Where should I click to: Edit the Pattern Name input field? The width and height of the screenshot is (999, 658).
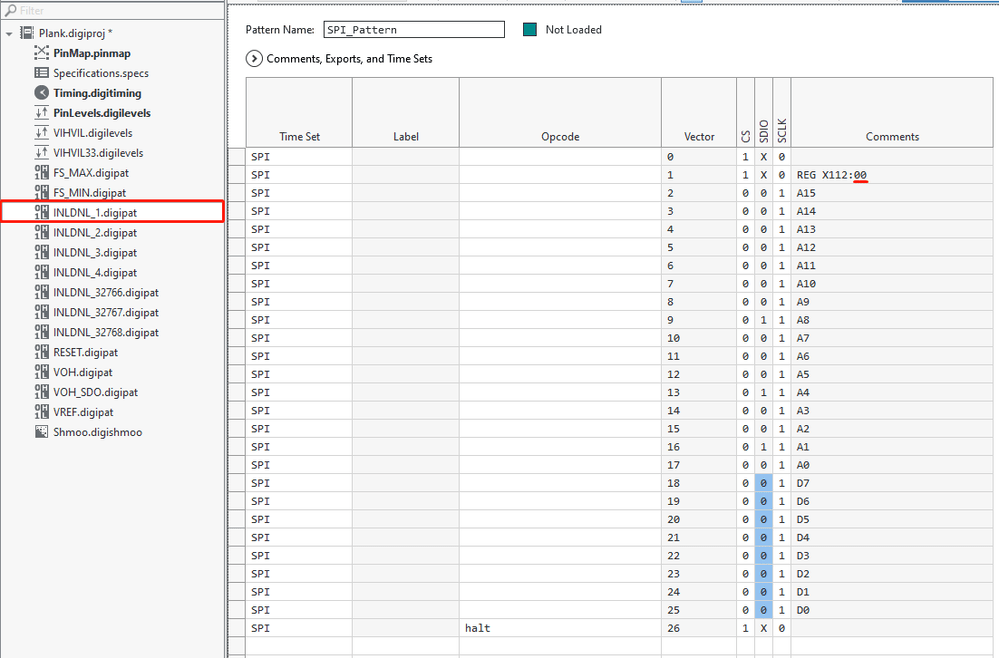414,29
